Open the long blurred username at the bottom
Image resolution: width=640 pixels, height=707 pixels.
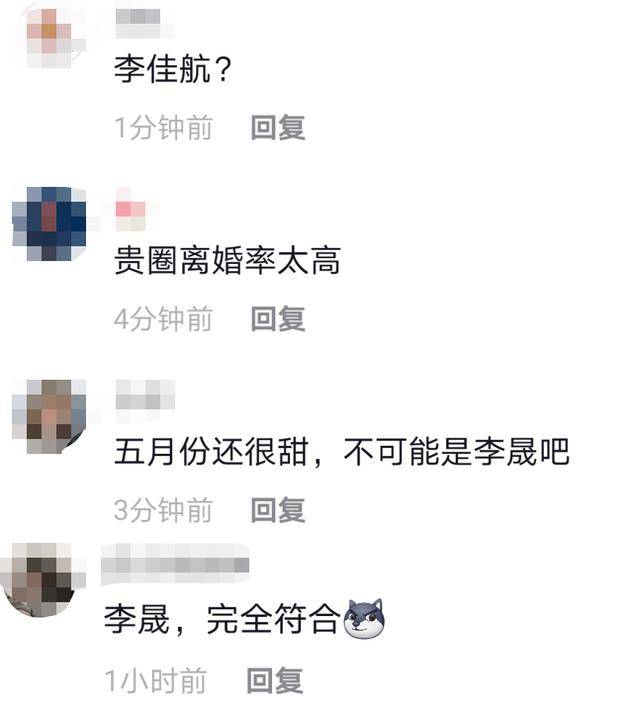[x=175, y=565]
